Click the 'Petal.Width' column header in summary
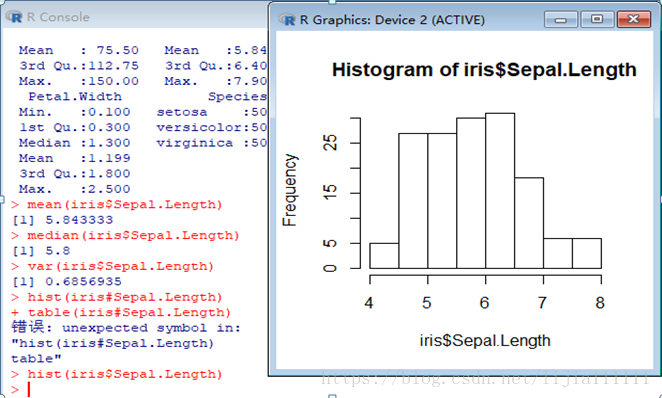The height and width of the screenshot is (398, 662). 75,97
